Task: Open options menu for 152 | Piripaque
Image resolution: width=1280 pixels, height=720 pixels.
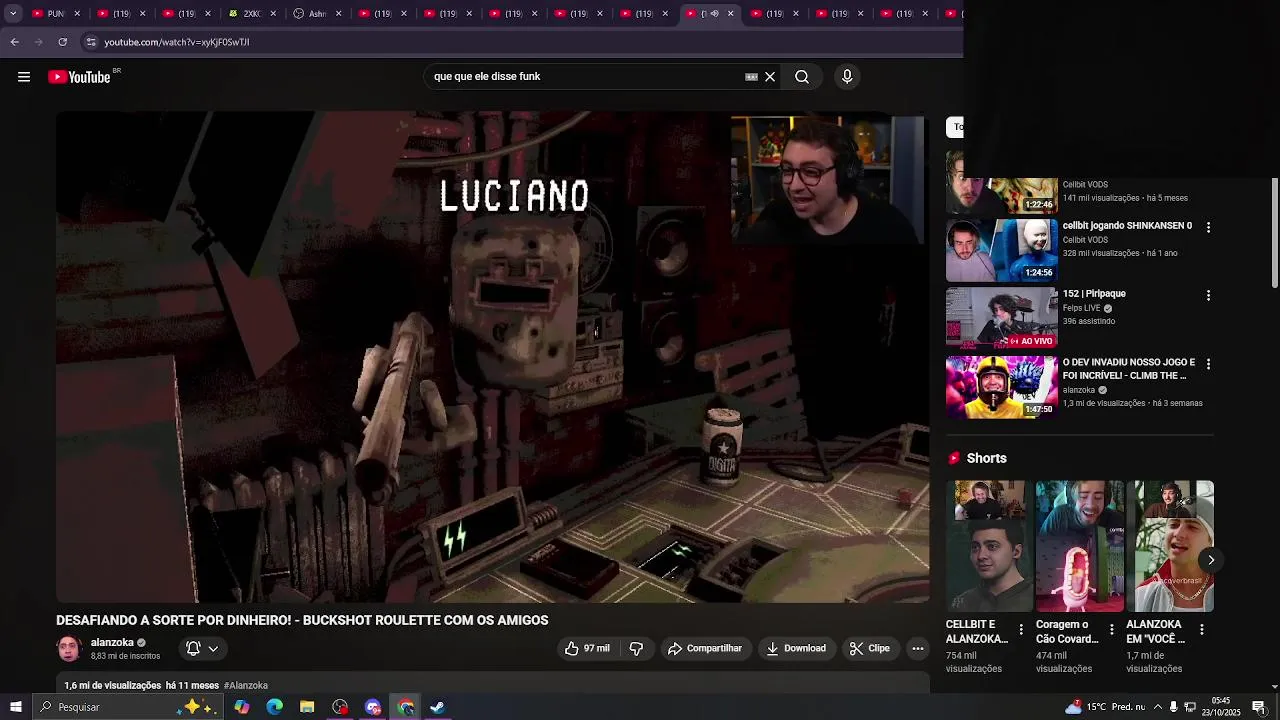Action: pyautogui.click(x=1208, y=296)
